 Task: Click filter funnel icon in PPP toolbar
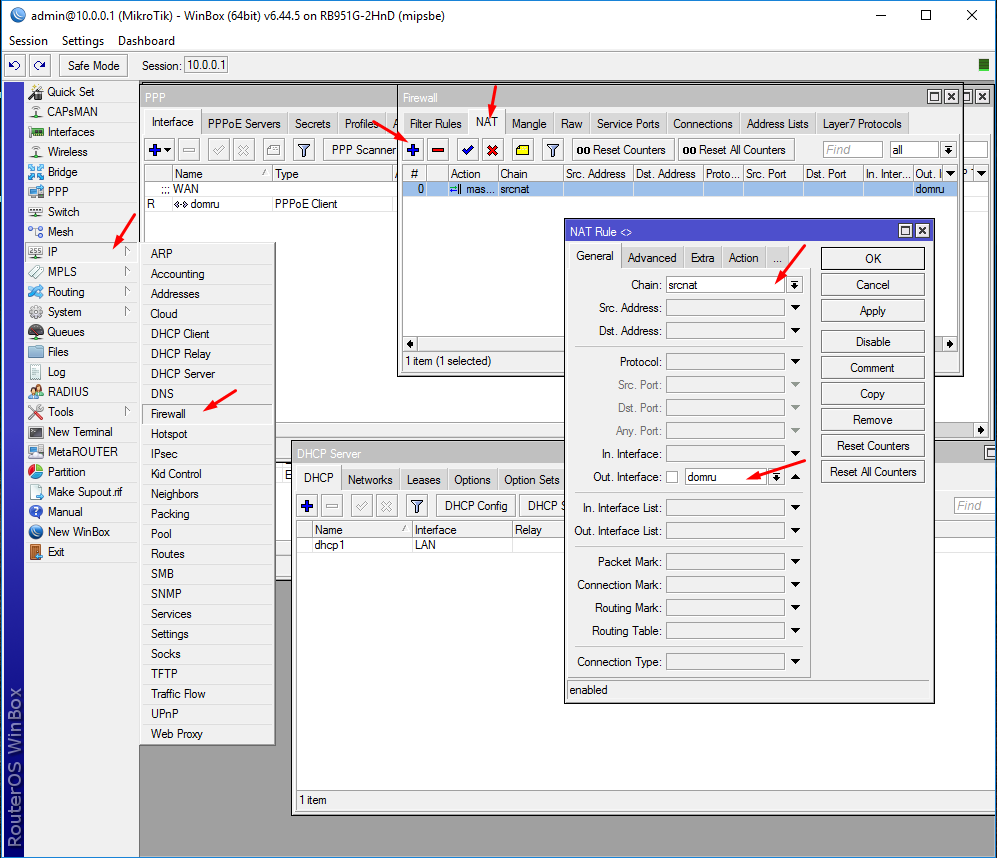click(304, 150)
